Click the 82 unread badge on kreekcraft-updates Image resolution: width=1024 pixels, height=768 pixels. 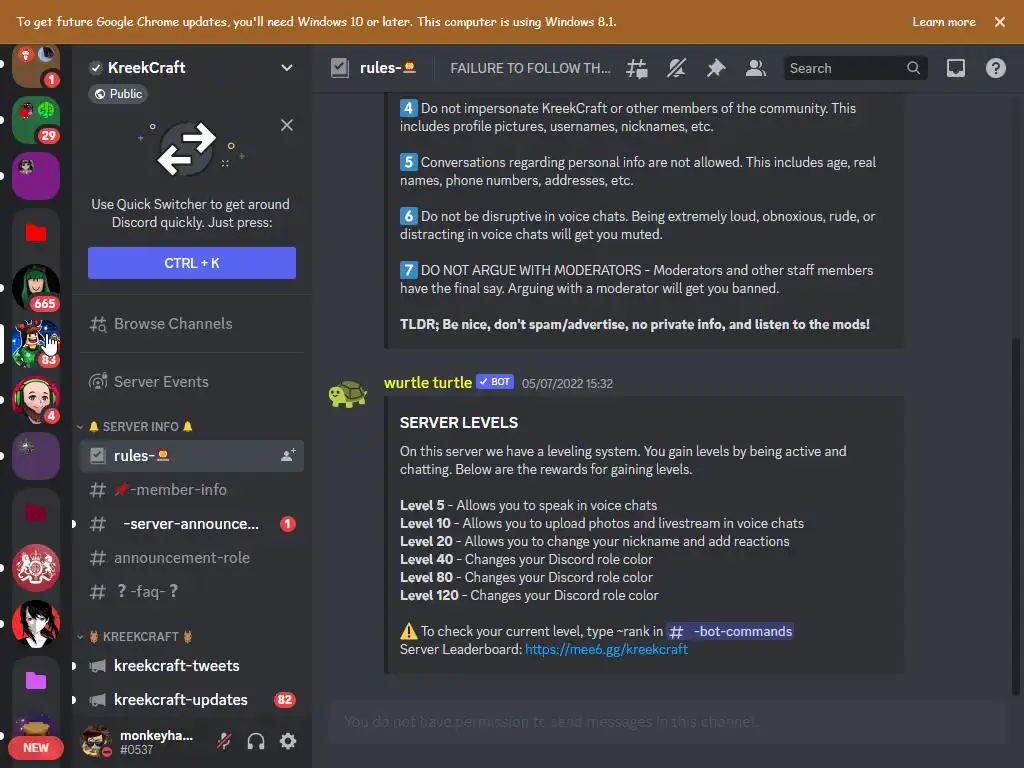click(x=285, y=700)
